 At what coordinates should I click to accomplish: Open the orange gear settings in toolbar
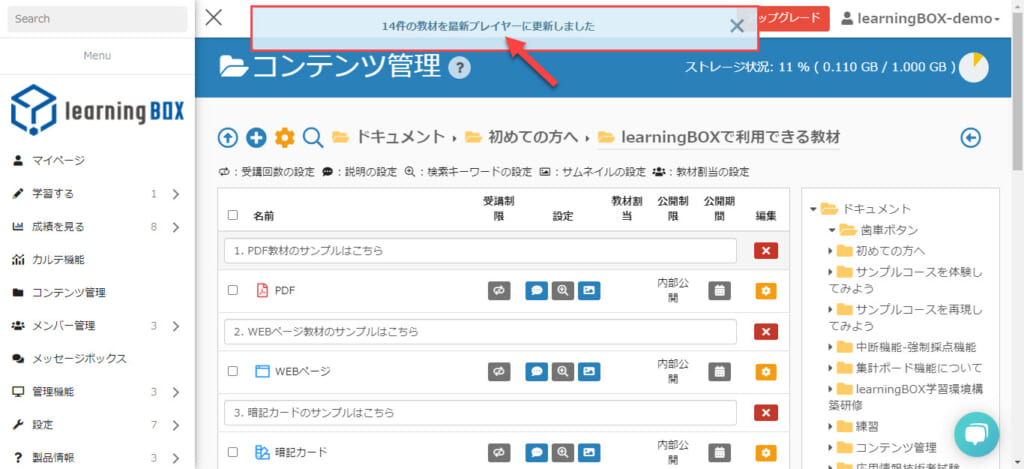point(285,137)
